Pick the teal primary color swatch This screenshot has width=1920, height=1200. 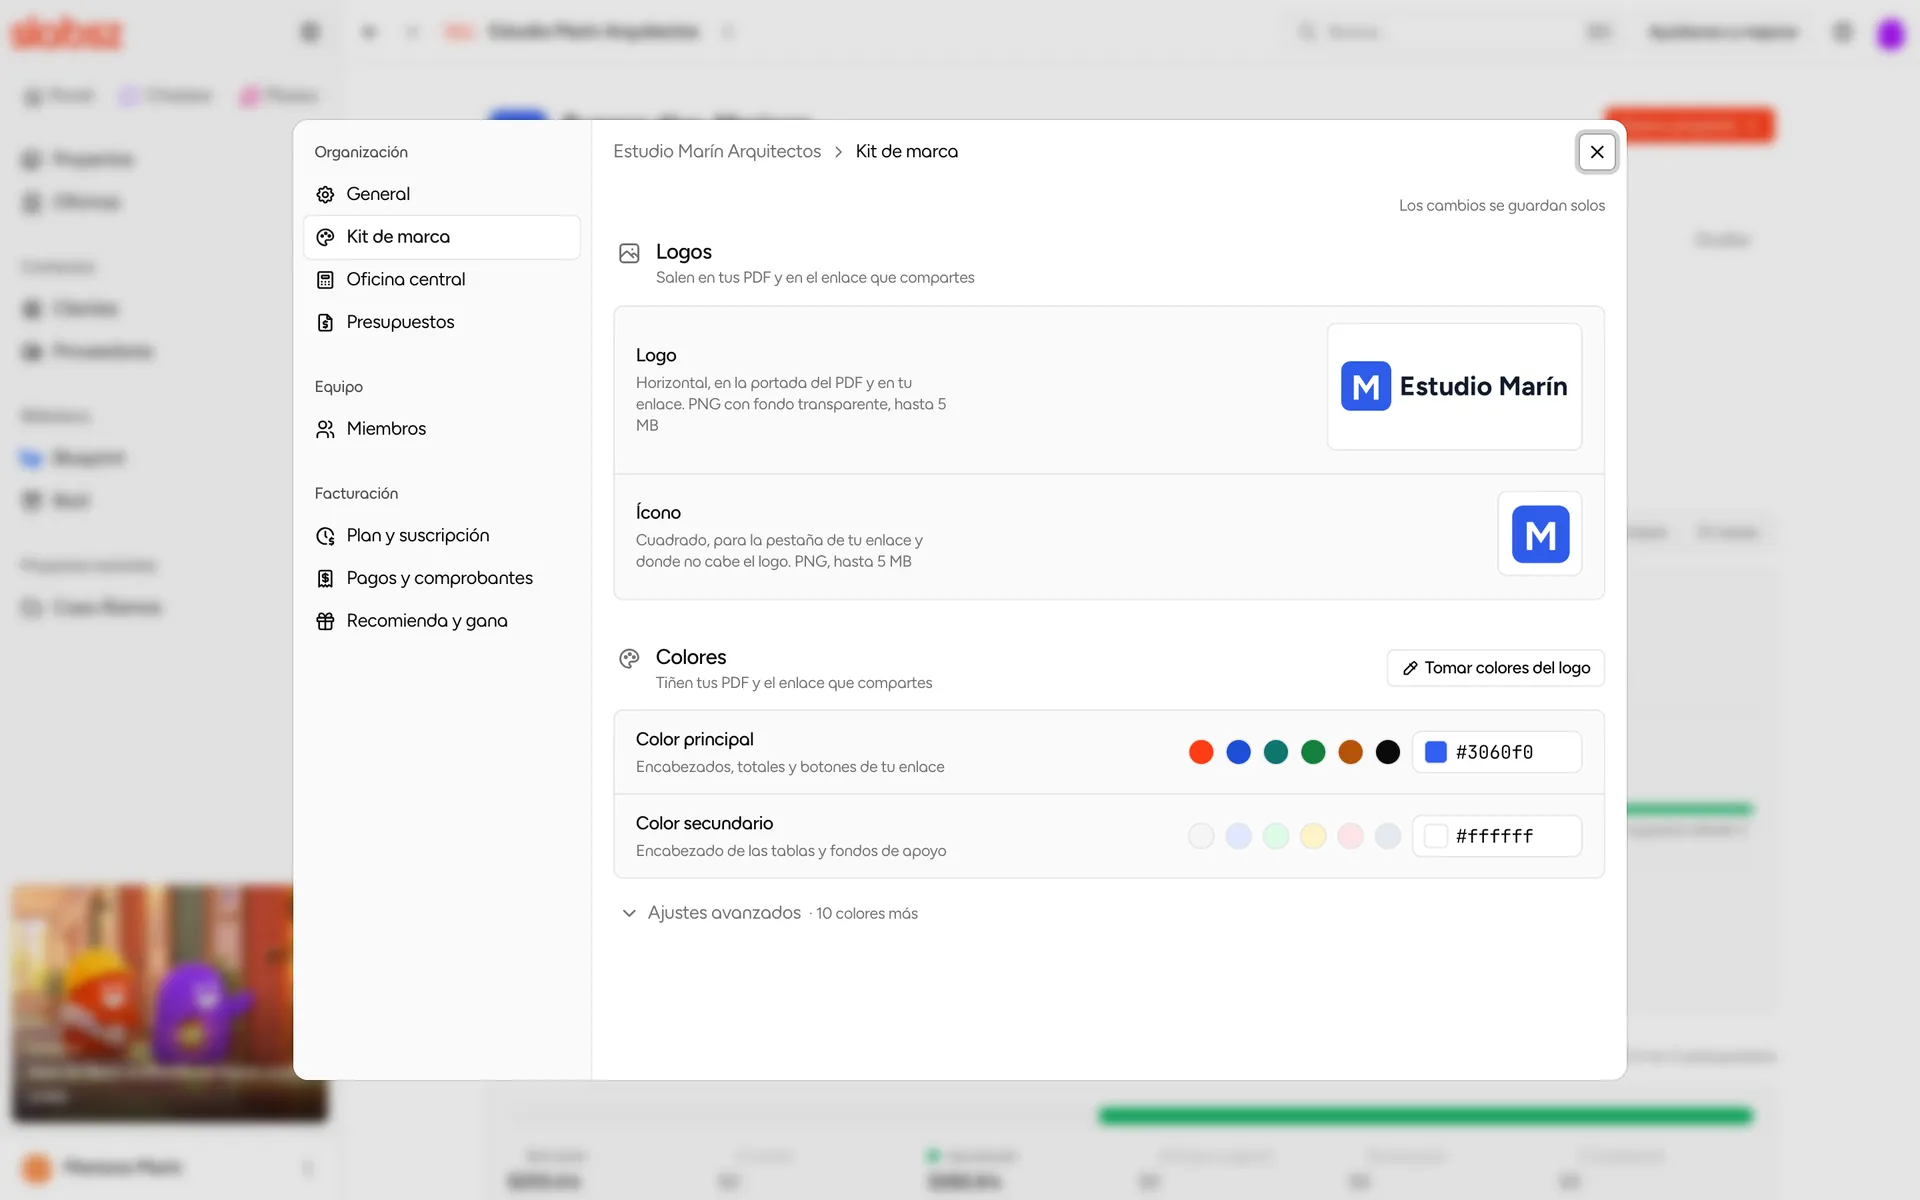[1276, 752]
